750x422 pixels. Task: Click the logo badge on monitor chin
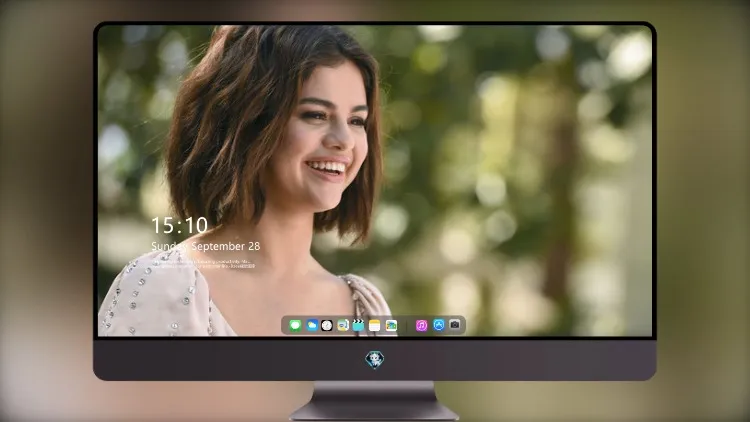pos(375,360)
